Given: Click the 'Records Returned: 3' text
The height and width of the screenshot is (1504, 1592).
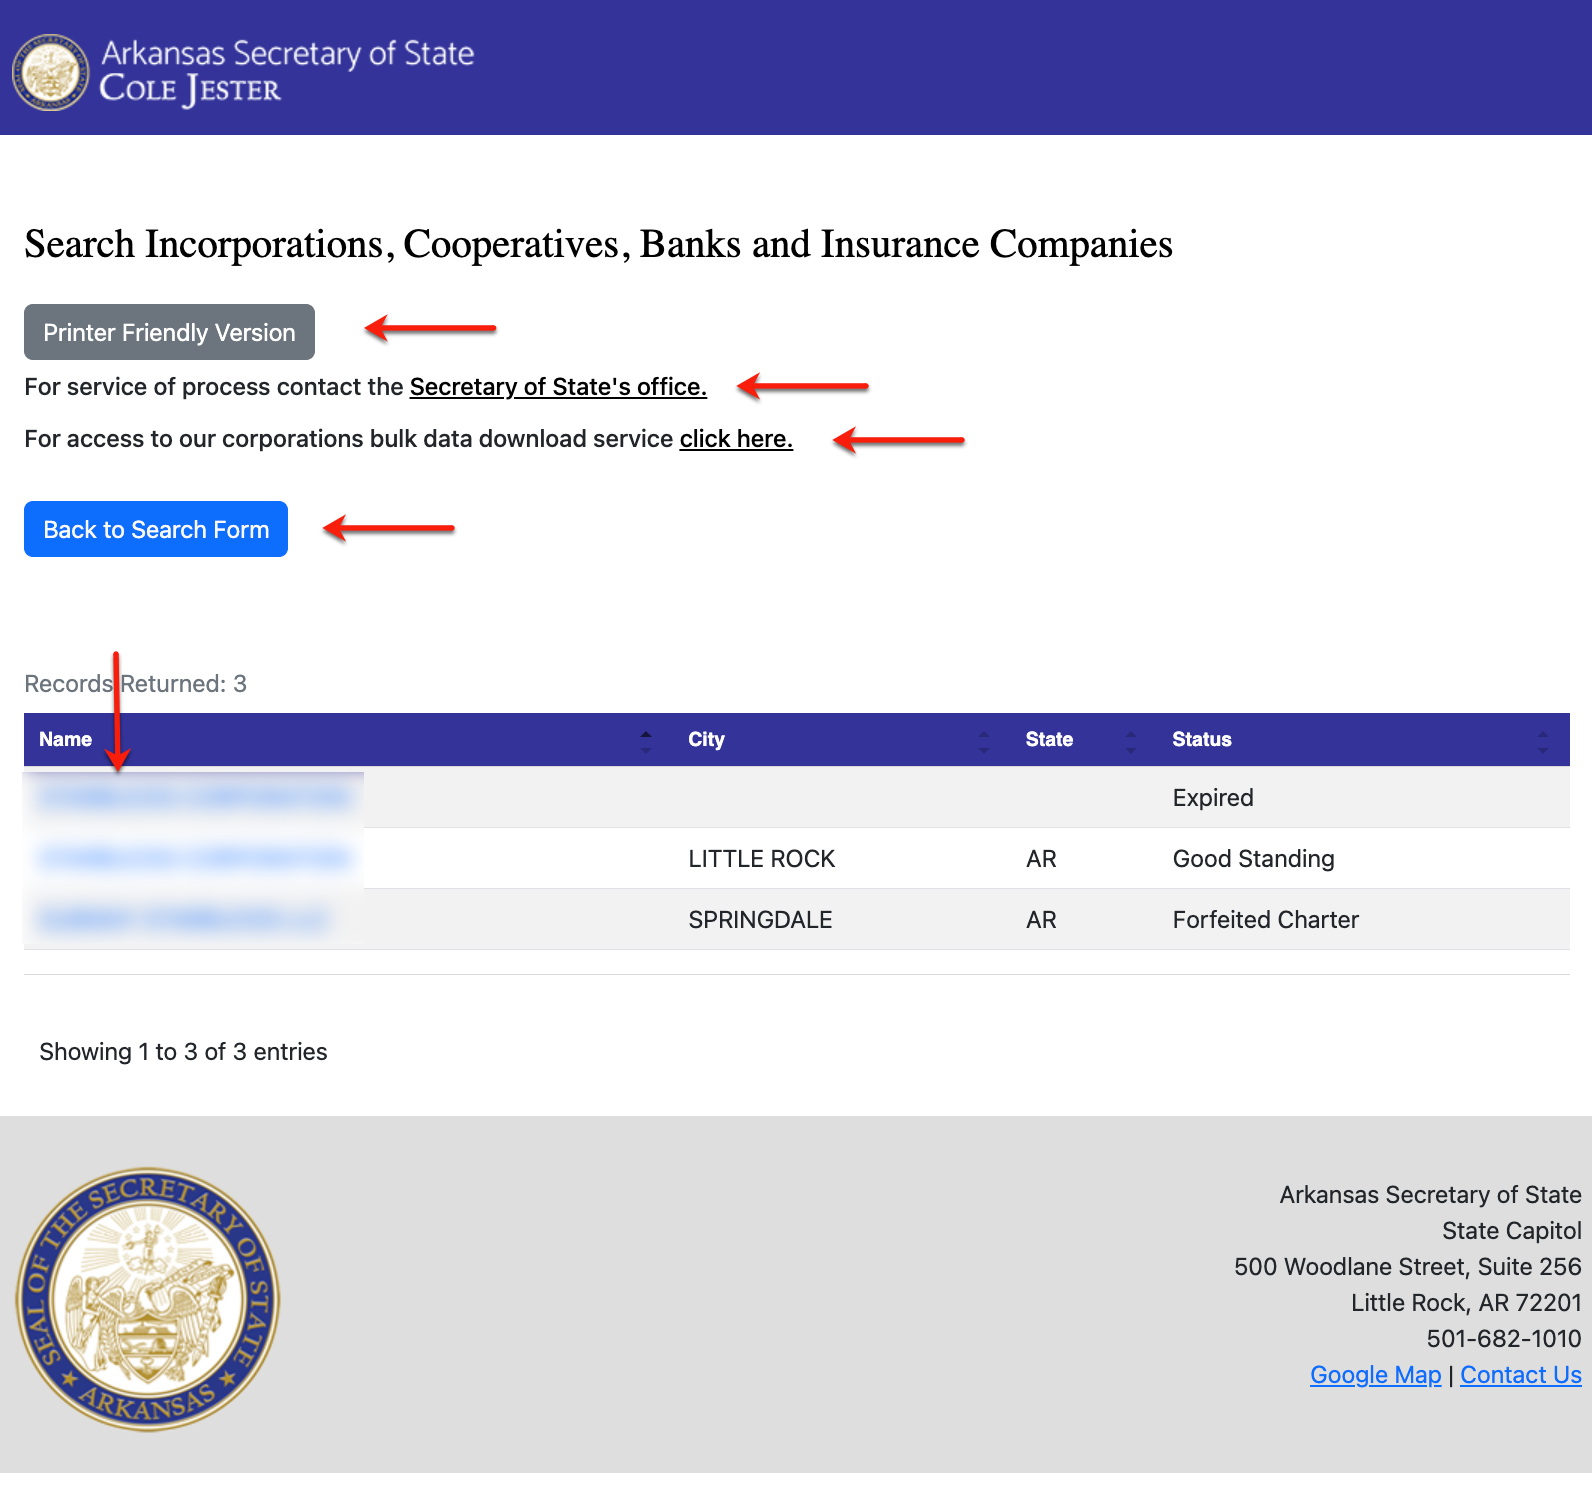Looking at the screenshot, I should point(136,683).
